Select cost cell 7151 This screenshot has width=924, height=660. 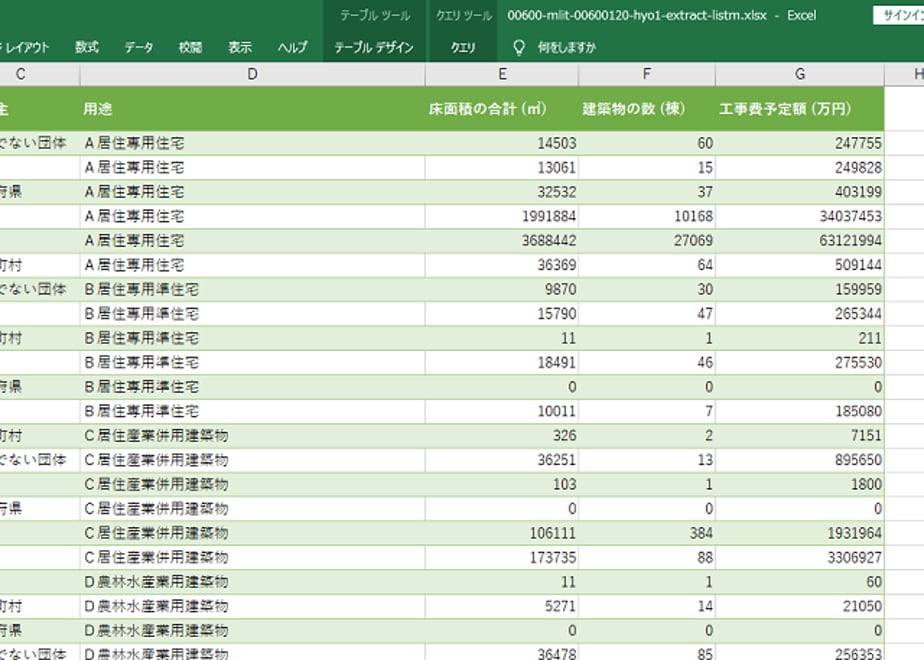pyautogui.click(x=800, y=435)
